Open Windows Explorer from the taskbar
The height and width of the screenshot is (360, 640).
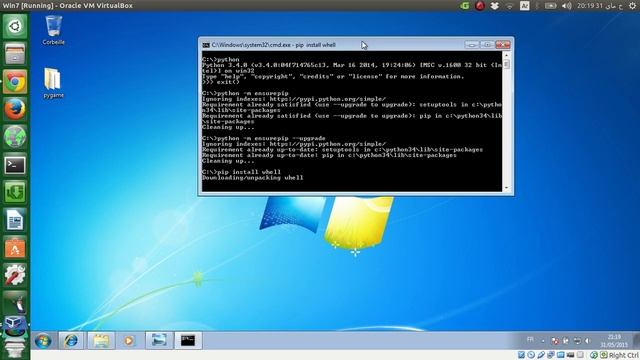[100, 340]
